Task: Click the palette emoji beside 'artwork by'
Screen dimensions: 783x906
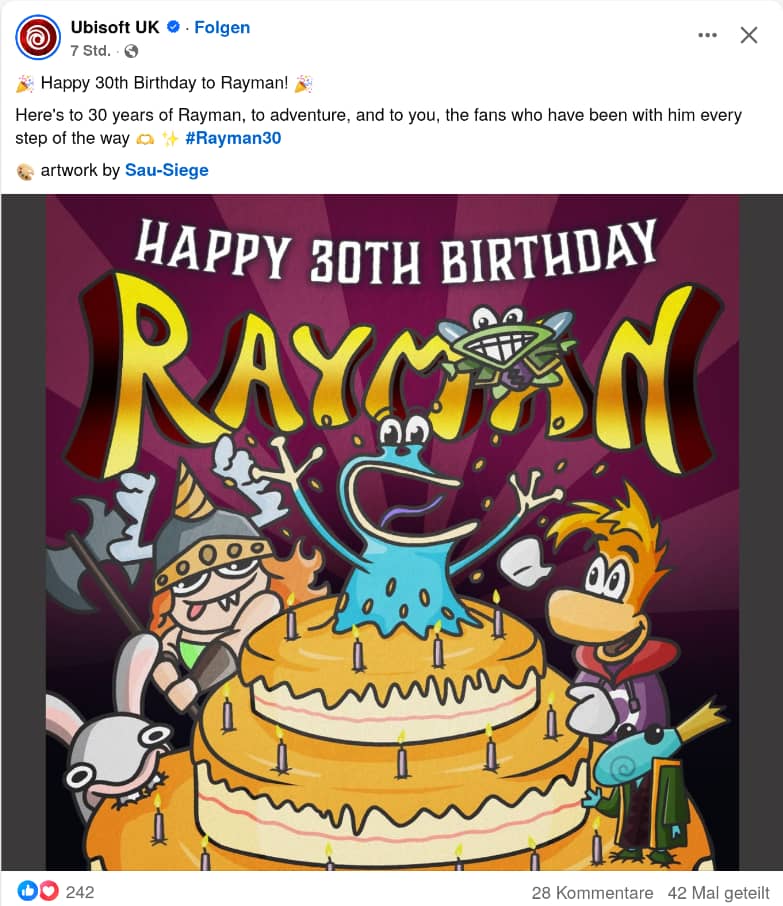Action: (x=25, y=171)
